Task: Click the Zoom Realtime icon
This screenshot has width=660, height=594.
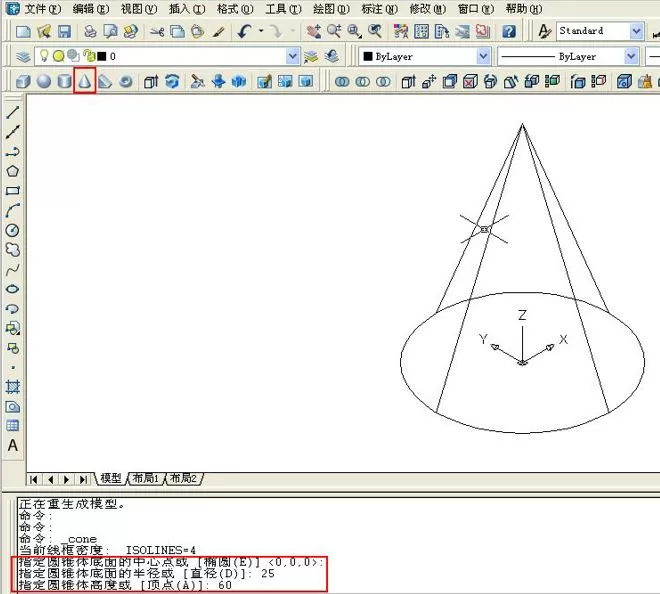Action: click(334, 32)
